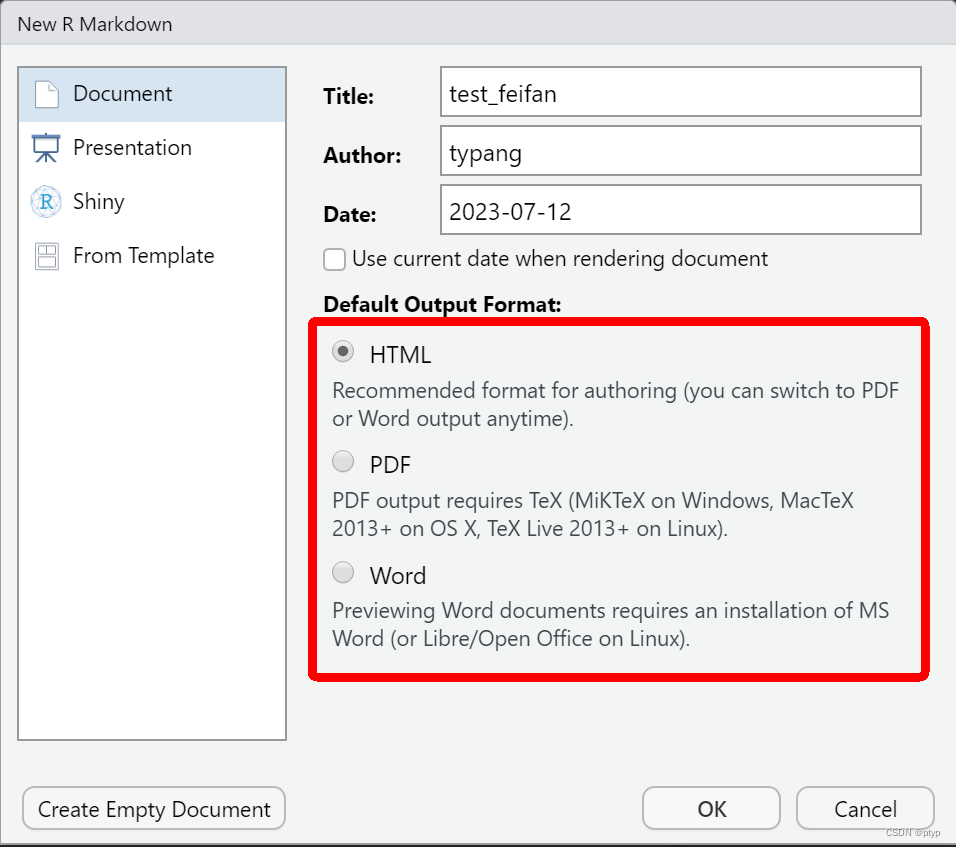Image resolution: width=956 pixels, height=847 pixels.
Task: Click the 'Default Output Format:' heading
Action: (x=442, y=304)
